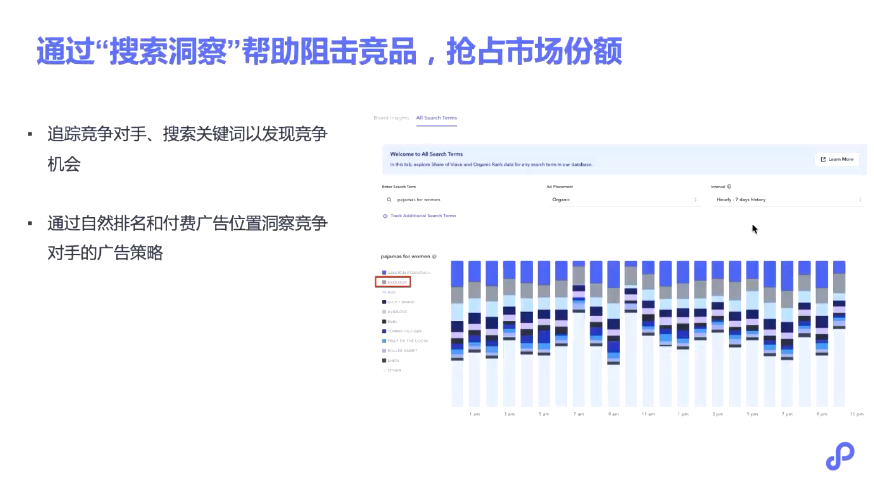Open the Interval 'Hourly - 7 days history' dropdown

click(788, 200)
